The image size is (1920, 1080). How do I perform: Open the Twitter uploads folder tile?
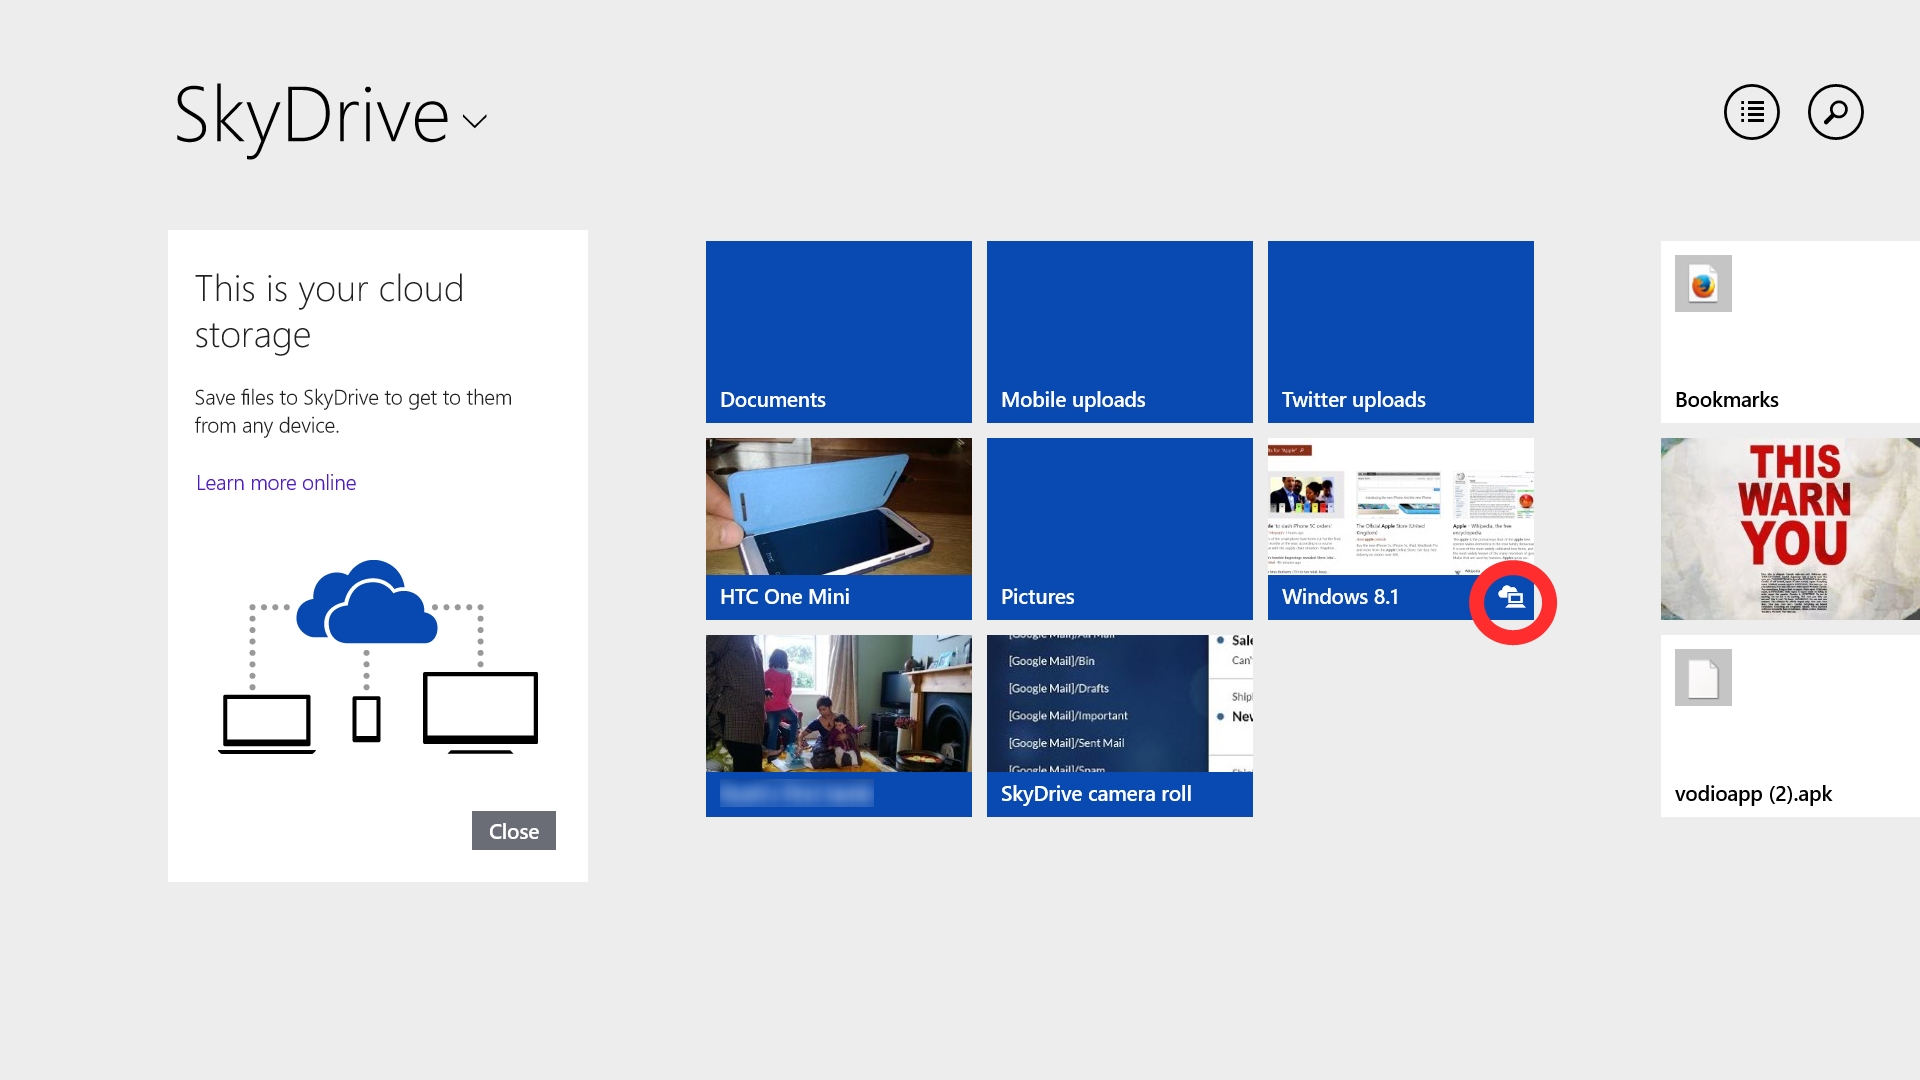pos(1400,332)
